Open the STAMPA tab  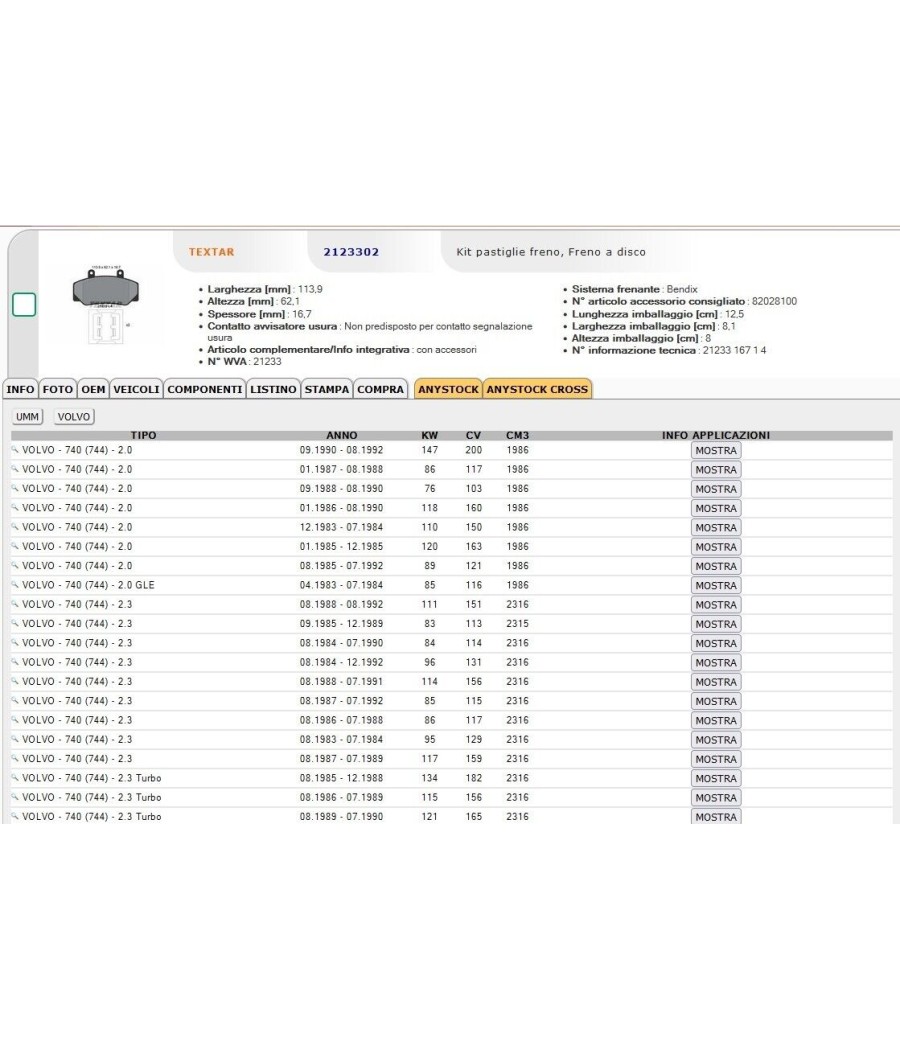[327, 389]
